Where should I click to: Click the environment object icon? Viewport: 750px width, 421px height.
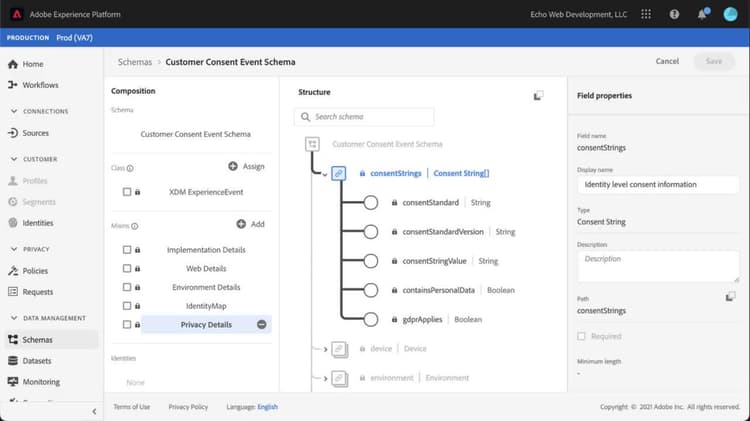coord(339,378)
